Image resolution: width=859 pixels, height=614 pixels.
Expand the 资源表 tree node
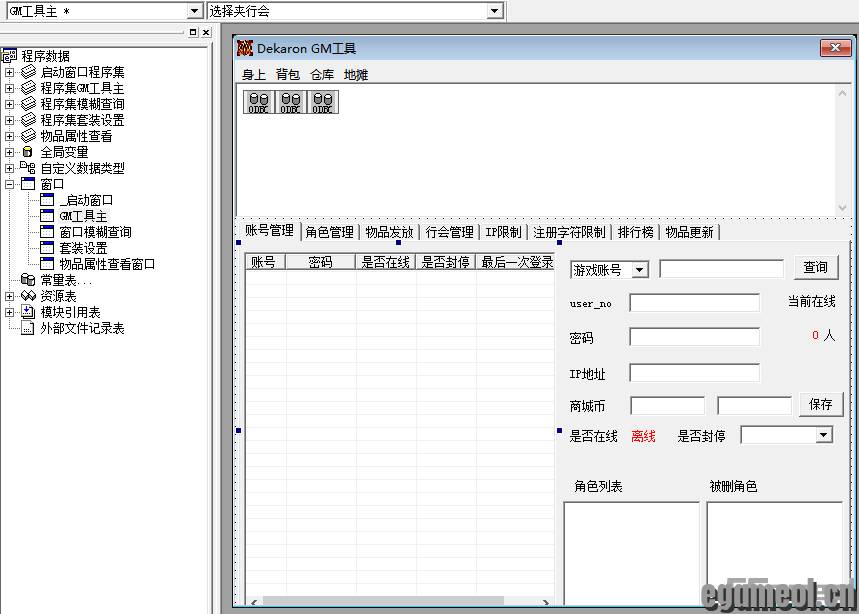(10, 296)
